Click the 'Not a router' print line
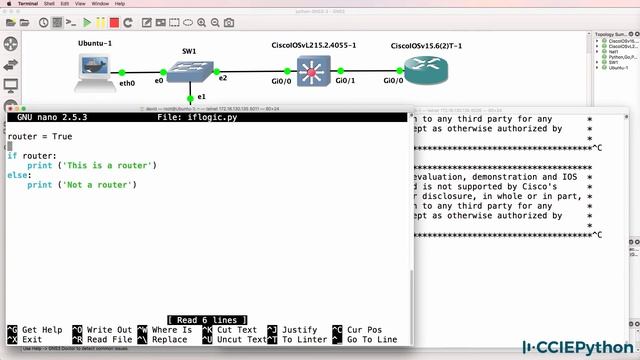 coord(82,185)
